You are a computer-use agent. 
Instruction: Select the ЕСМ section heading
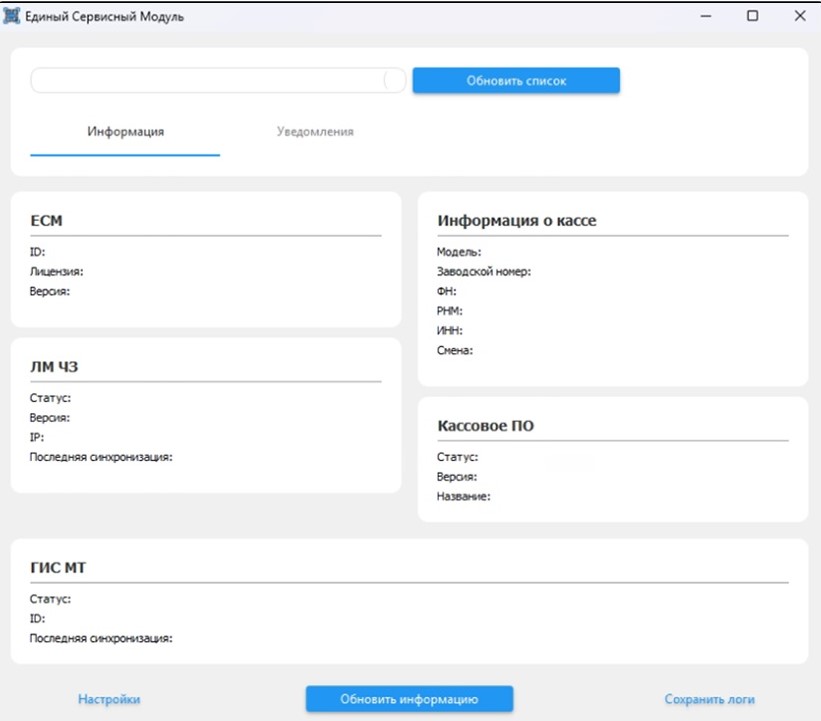coord(47,220)
